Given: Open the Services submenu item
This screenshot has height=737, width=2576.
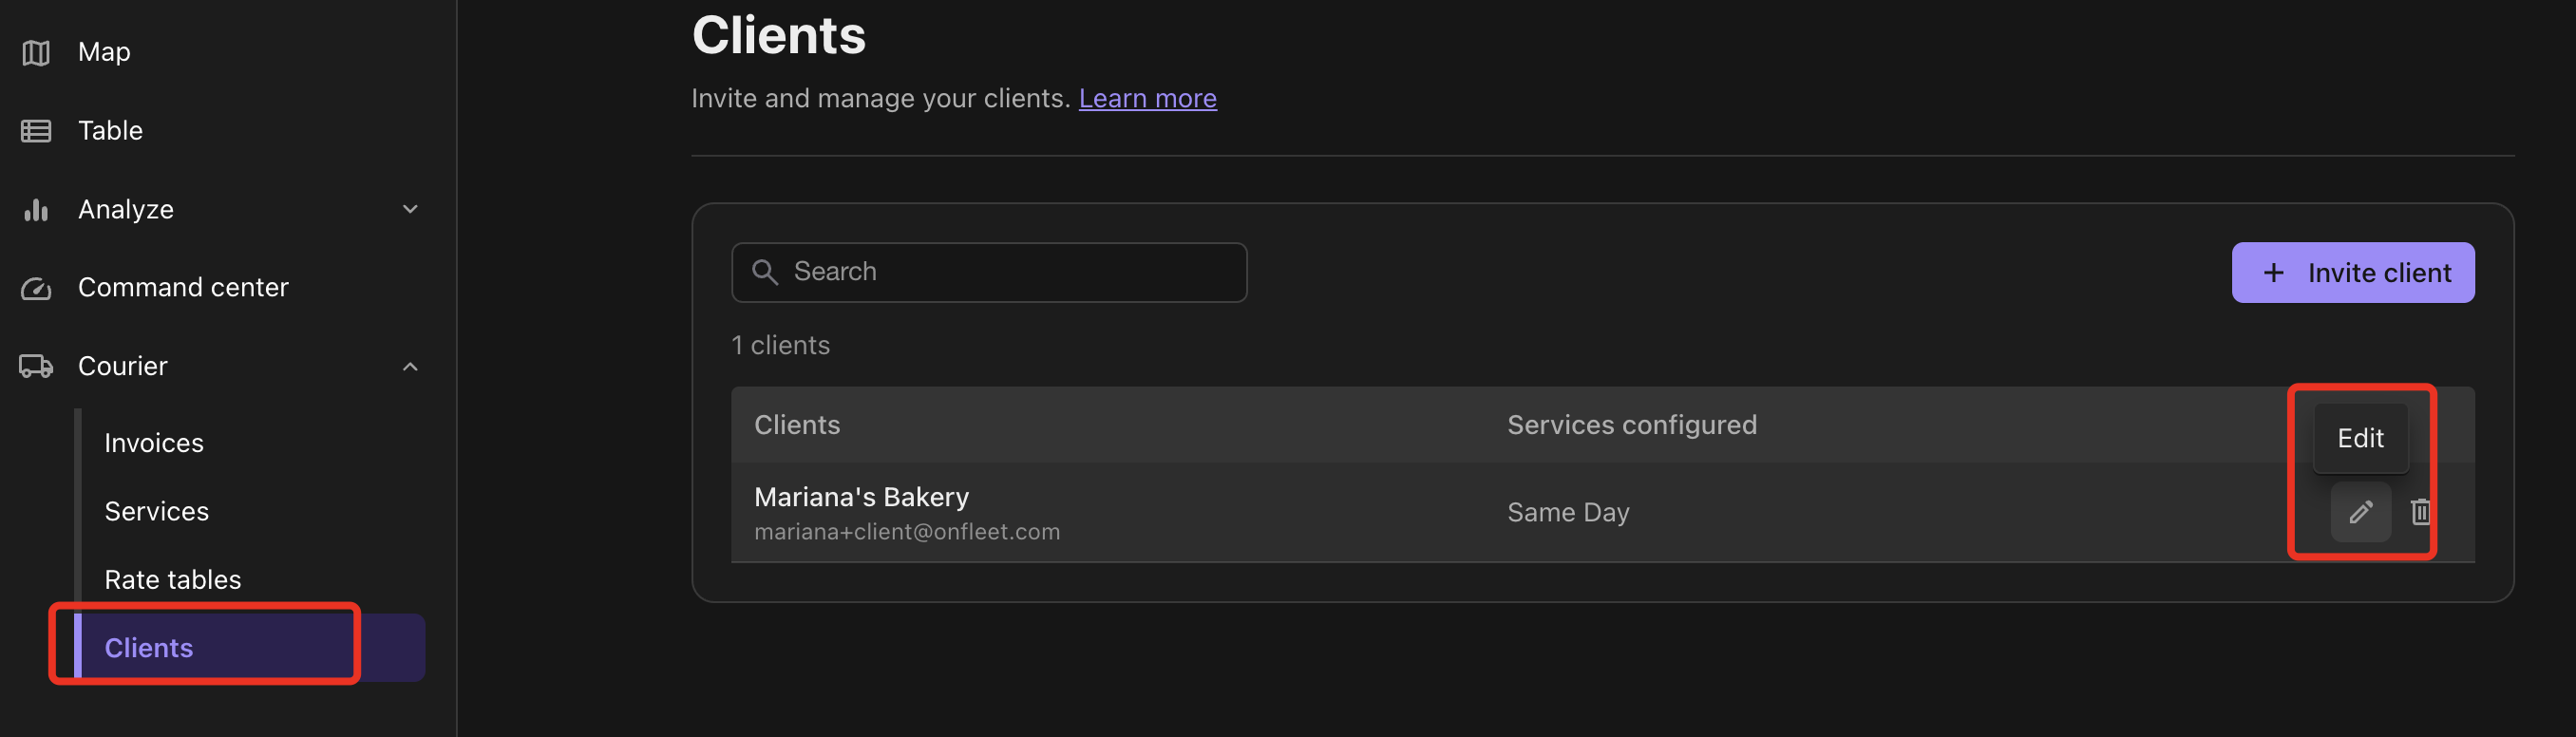Looking at the screenshot, I should pos(157,511).
